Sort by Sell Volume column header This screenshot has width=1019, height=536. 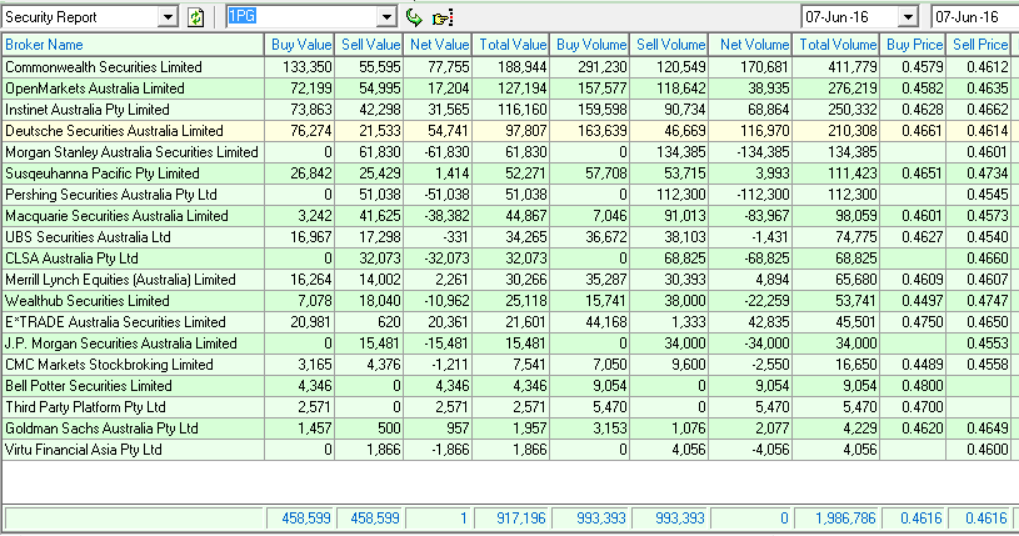669,45
